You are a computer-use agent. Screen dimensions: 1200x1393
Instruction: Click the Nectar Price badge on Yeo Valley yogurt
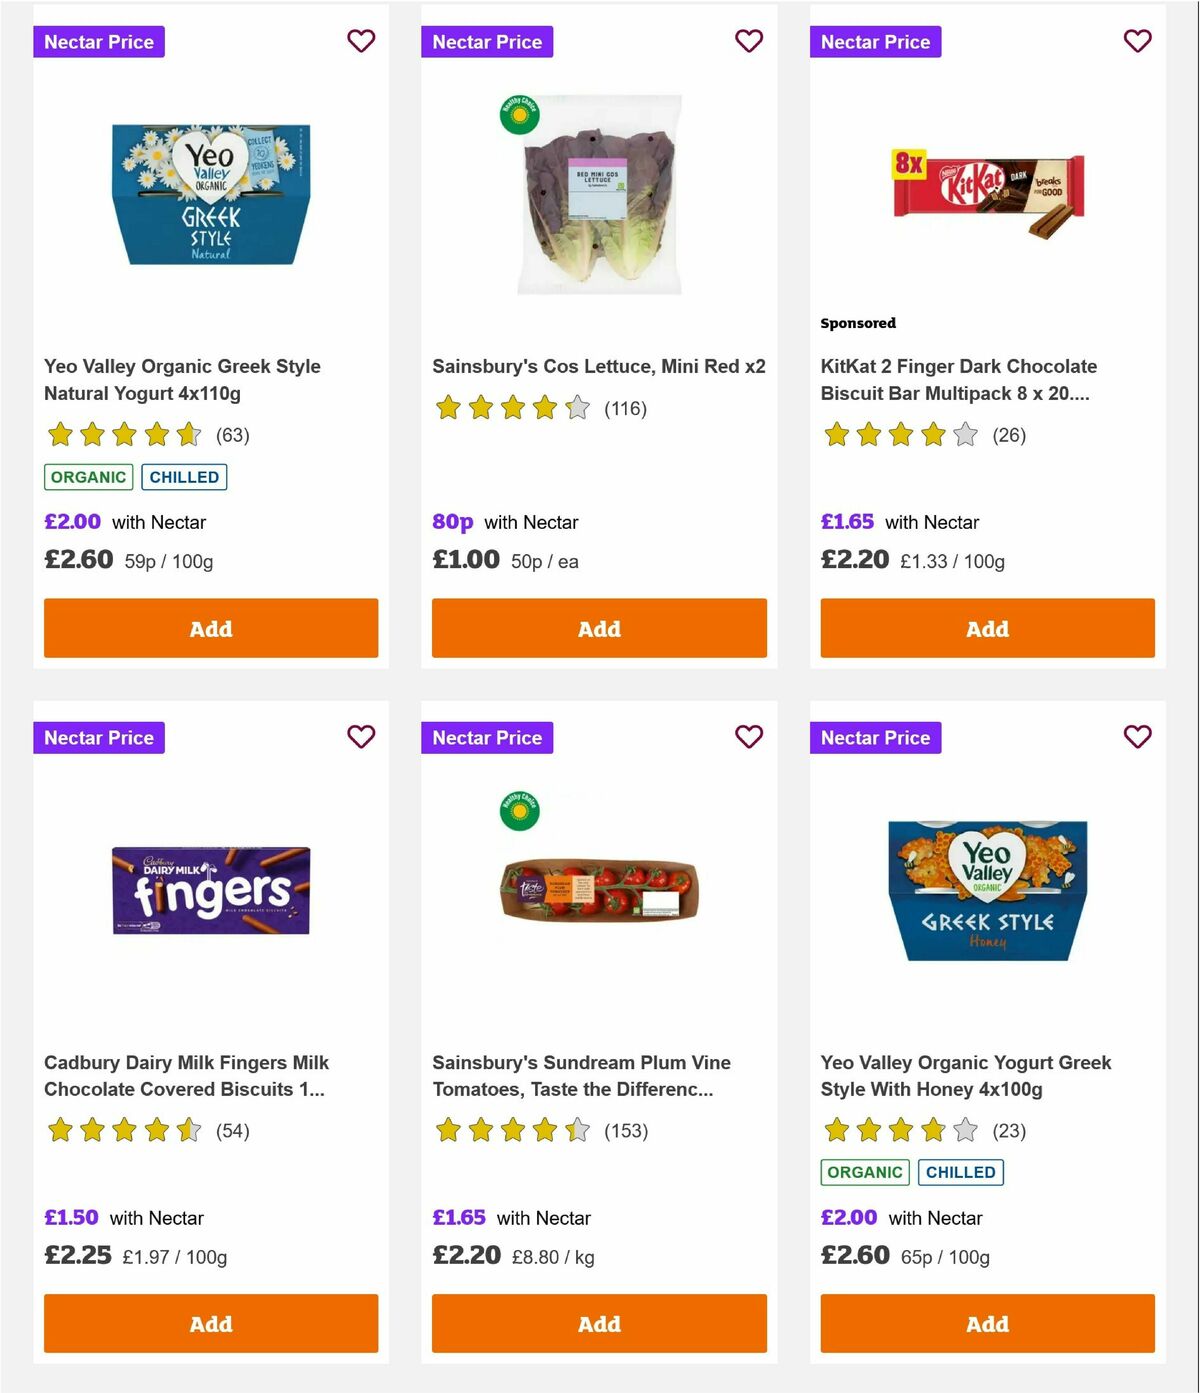(99, 42)
